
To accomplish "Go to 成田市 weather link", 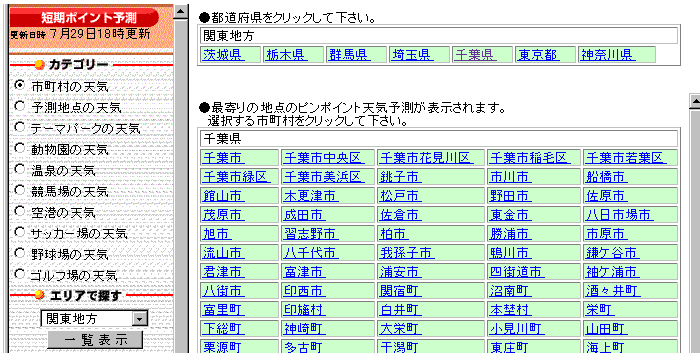I will 304,215.
